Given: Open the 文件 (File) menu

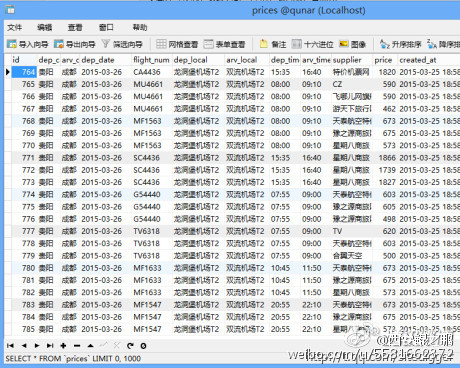Looking at the screenshot, I should pos(15,27).
